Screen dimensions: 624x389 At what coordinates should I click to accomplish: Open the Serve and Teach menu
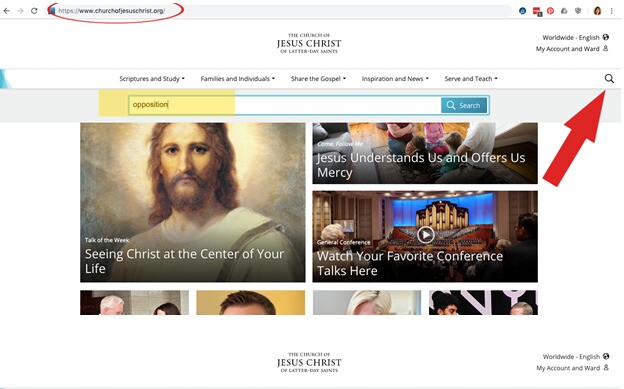pyautogui.click(x=471, y=79)
